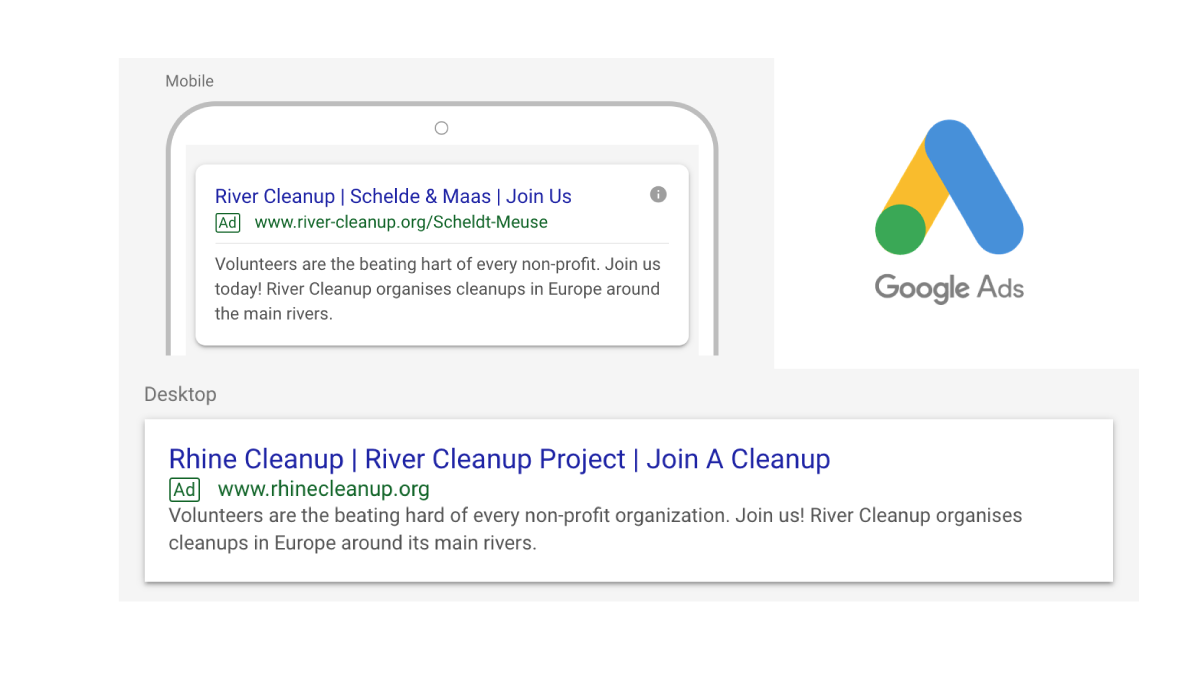The height and width of the screenshot is (700, 1200).
Task: Open the Rhine Cleanup desktop ad headline
Action: pyautogui.click(x=499, y=459)
